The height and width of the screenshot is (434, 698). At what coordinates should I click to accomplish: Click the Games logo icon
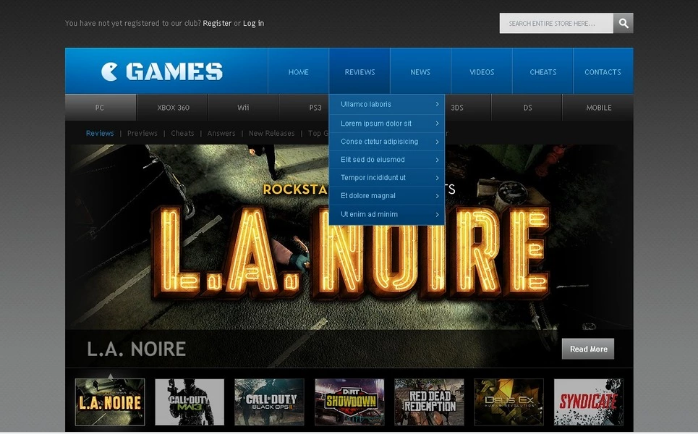(110, 72)
